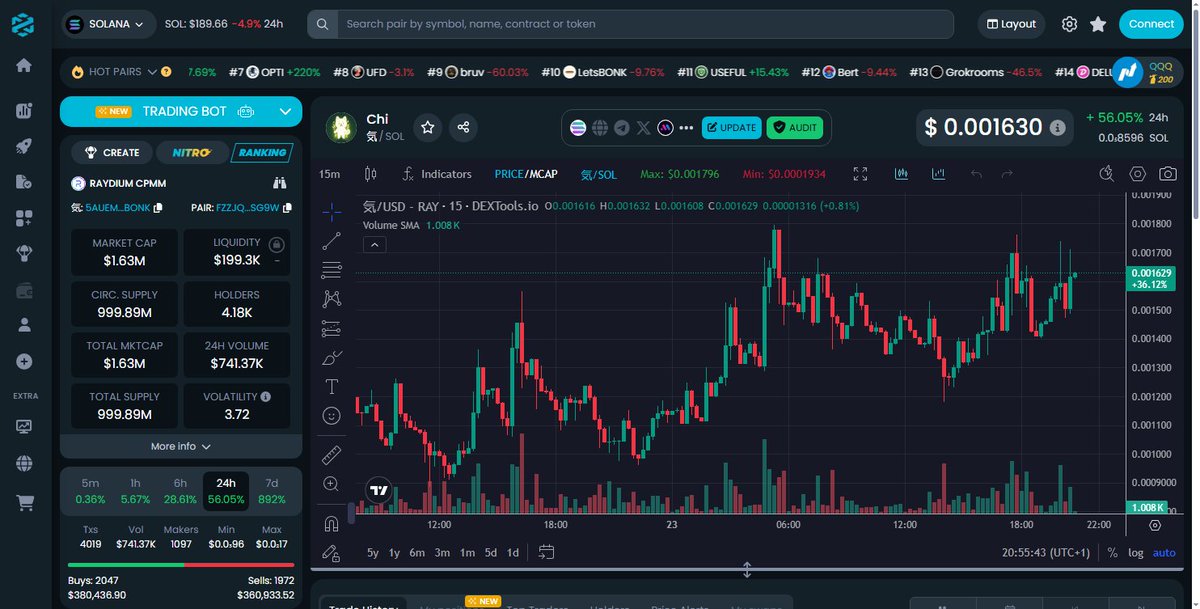Viewport: 1200px width, 609px height.
Task: Toggle auto scale on chart
Action: 1164,553
